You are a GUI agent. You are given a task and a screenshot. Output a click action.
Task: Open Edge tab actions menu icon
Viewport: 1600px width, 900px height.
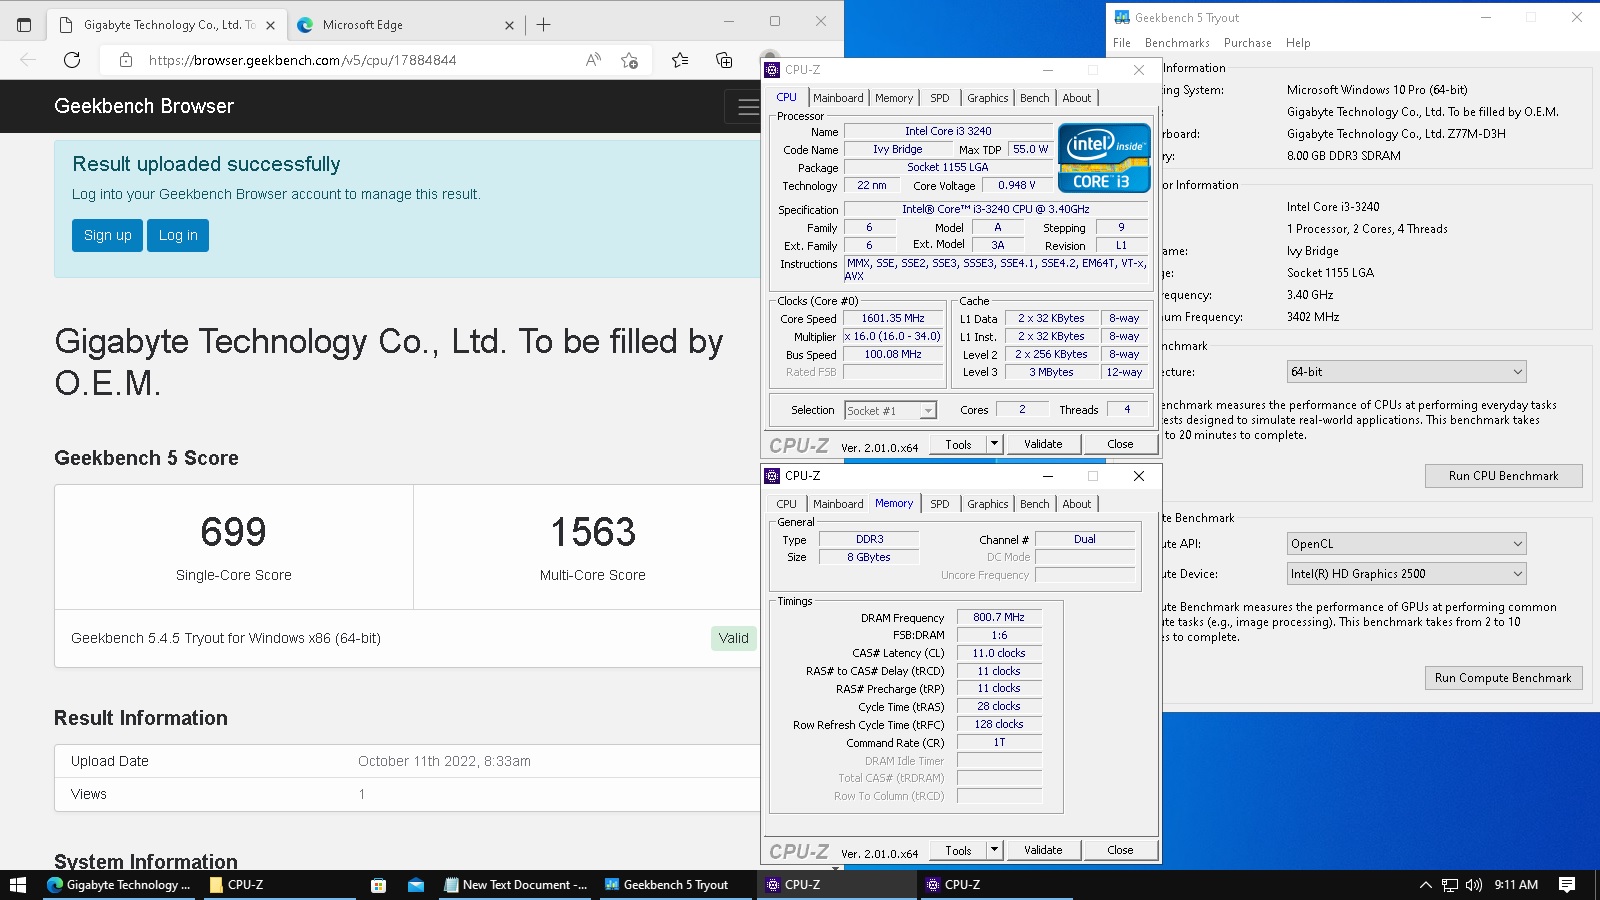(x=24, y=25)
